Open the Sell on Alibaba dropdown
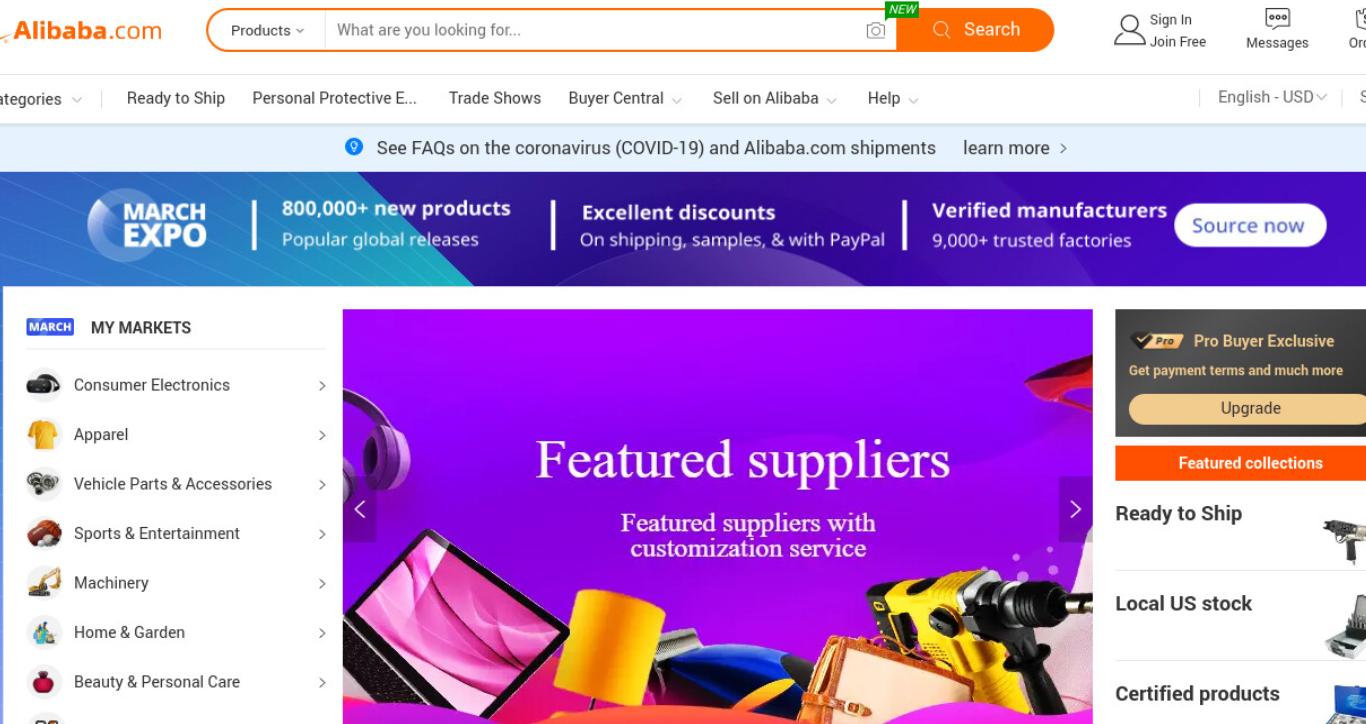This screenshot has height=724, width=1366. tap(775, 98)
